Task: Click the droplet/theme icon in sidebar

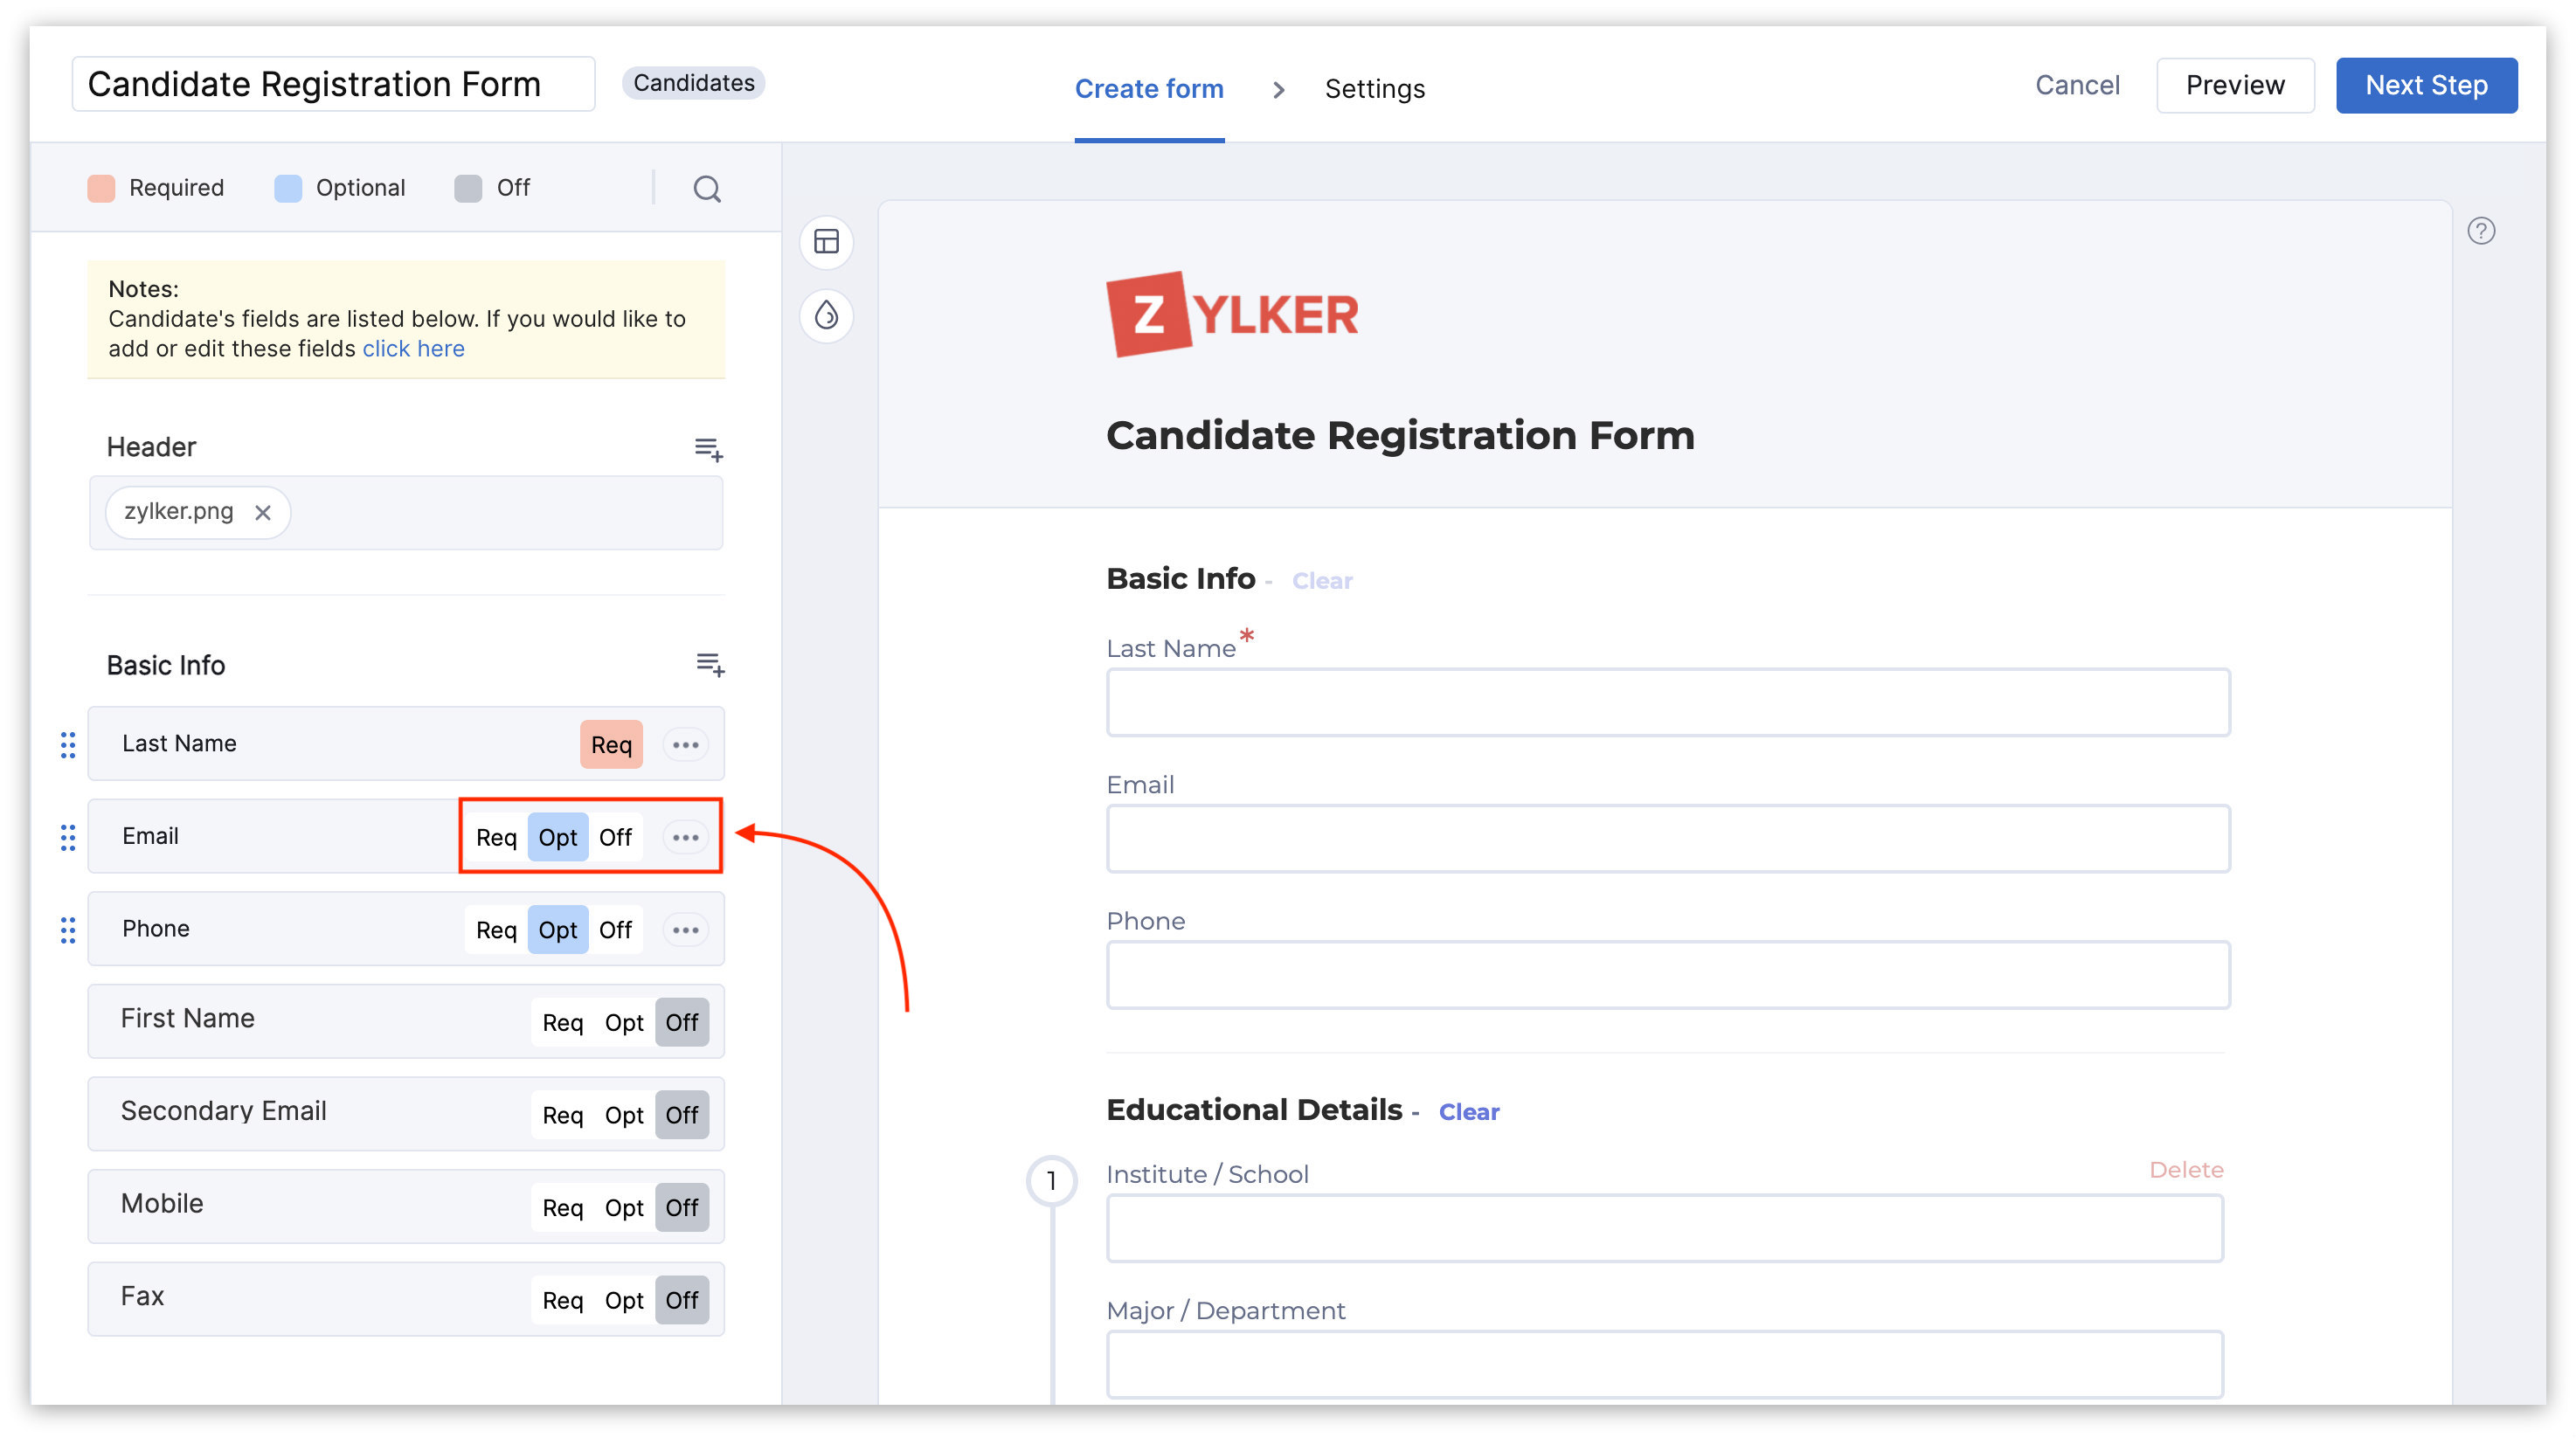Action: coord(827,316)
